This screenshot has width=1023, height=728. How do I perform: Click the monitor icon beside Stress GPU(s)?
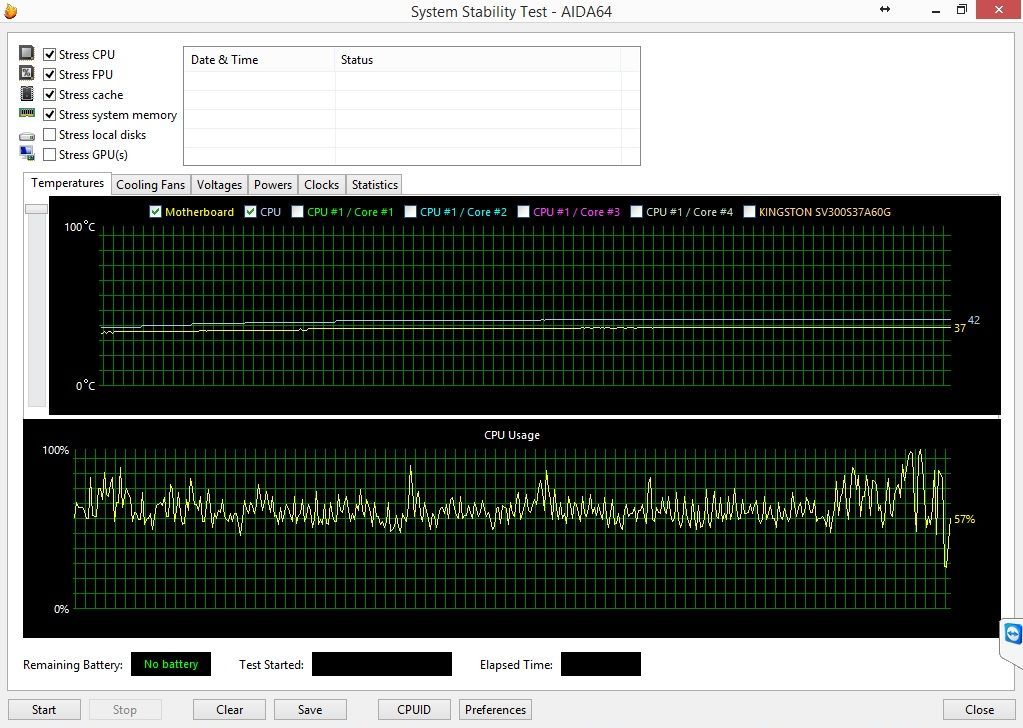[x=27, y=153]
